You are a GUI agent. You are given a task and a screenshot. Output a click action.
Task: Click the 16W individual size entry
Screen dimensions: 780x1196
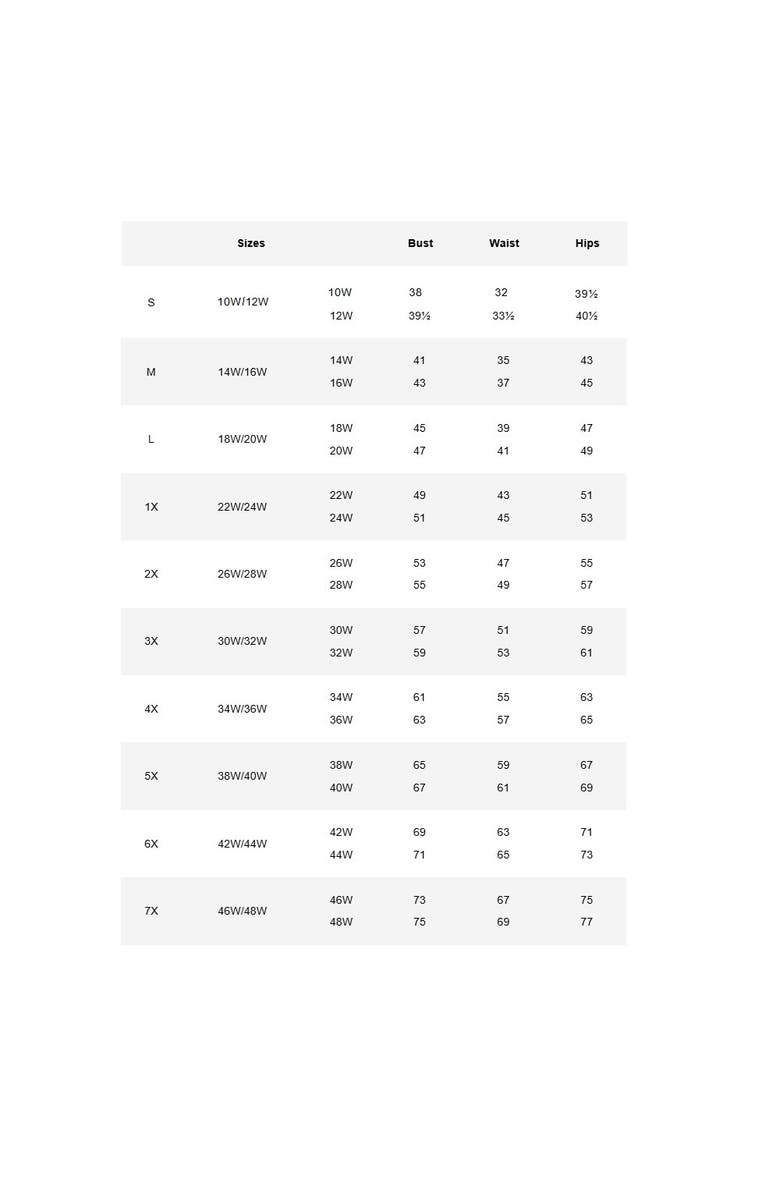pyautogui.click(x=341, y=383)
